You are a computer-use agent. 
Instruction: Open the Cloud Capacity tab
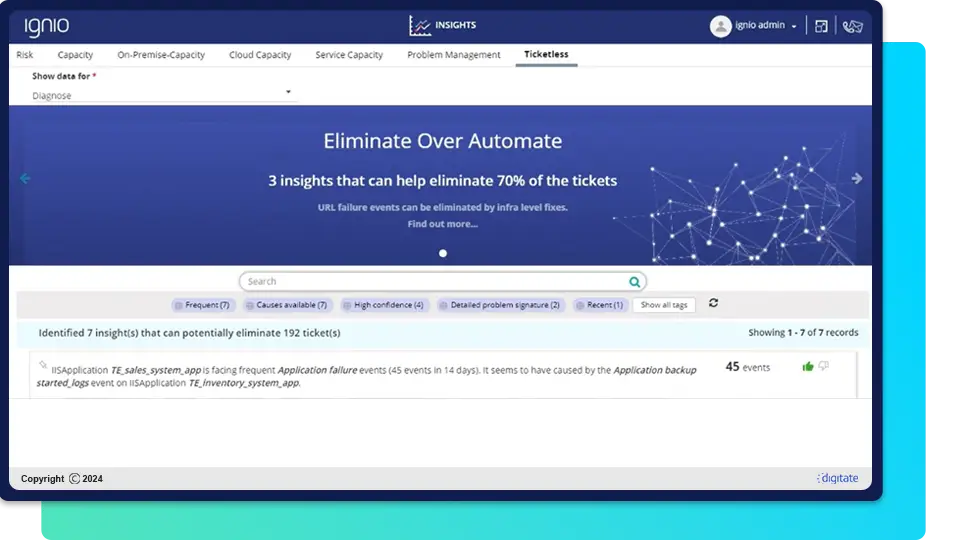click(x=260, y=55)
